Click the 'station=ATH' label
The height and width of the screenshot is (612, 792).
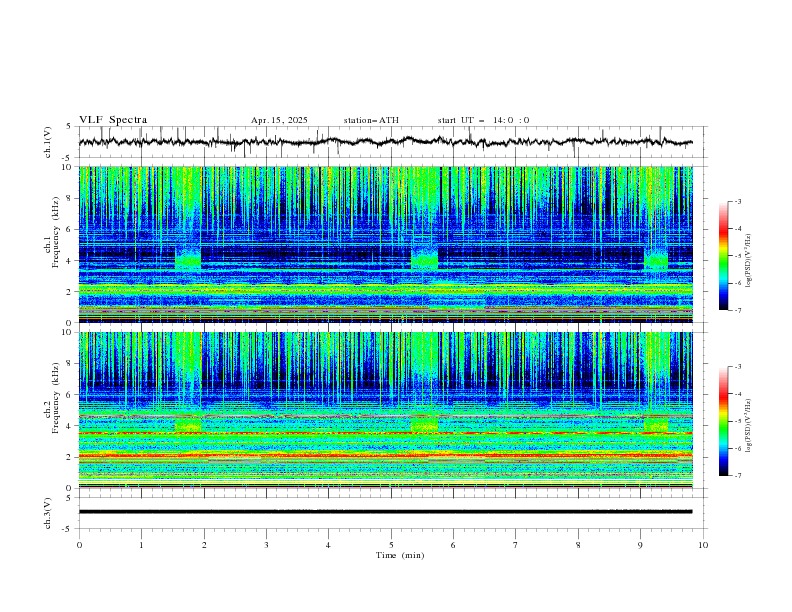point(371,120)
